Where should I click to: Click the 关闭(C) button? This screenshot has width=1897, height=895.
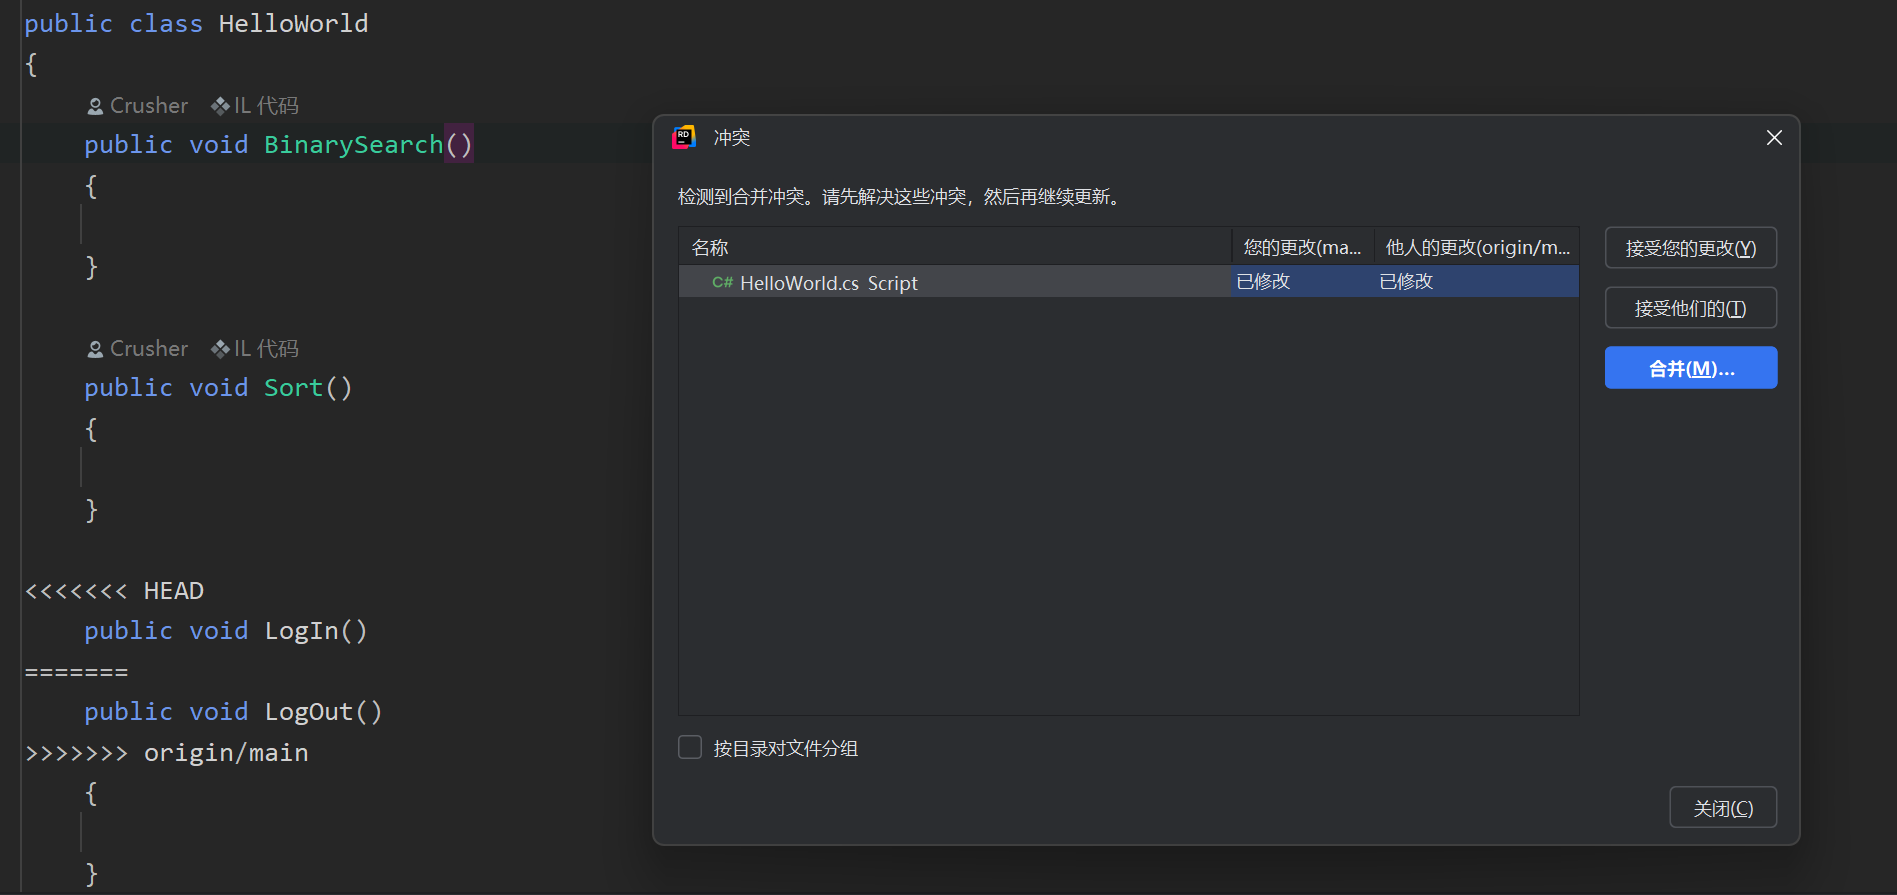[x=1722, y=808]
